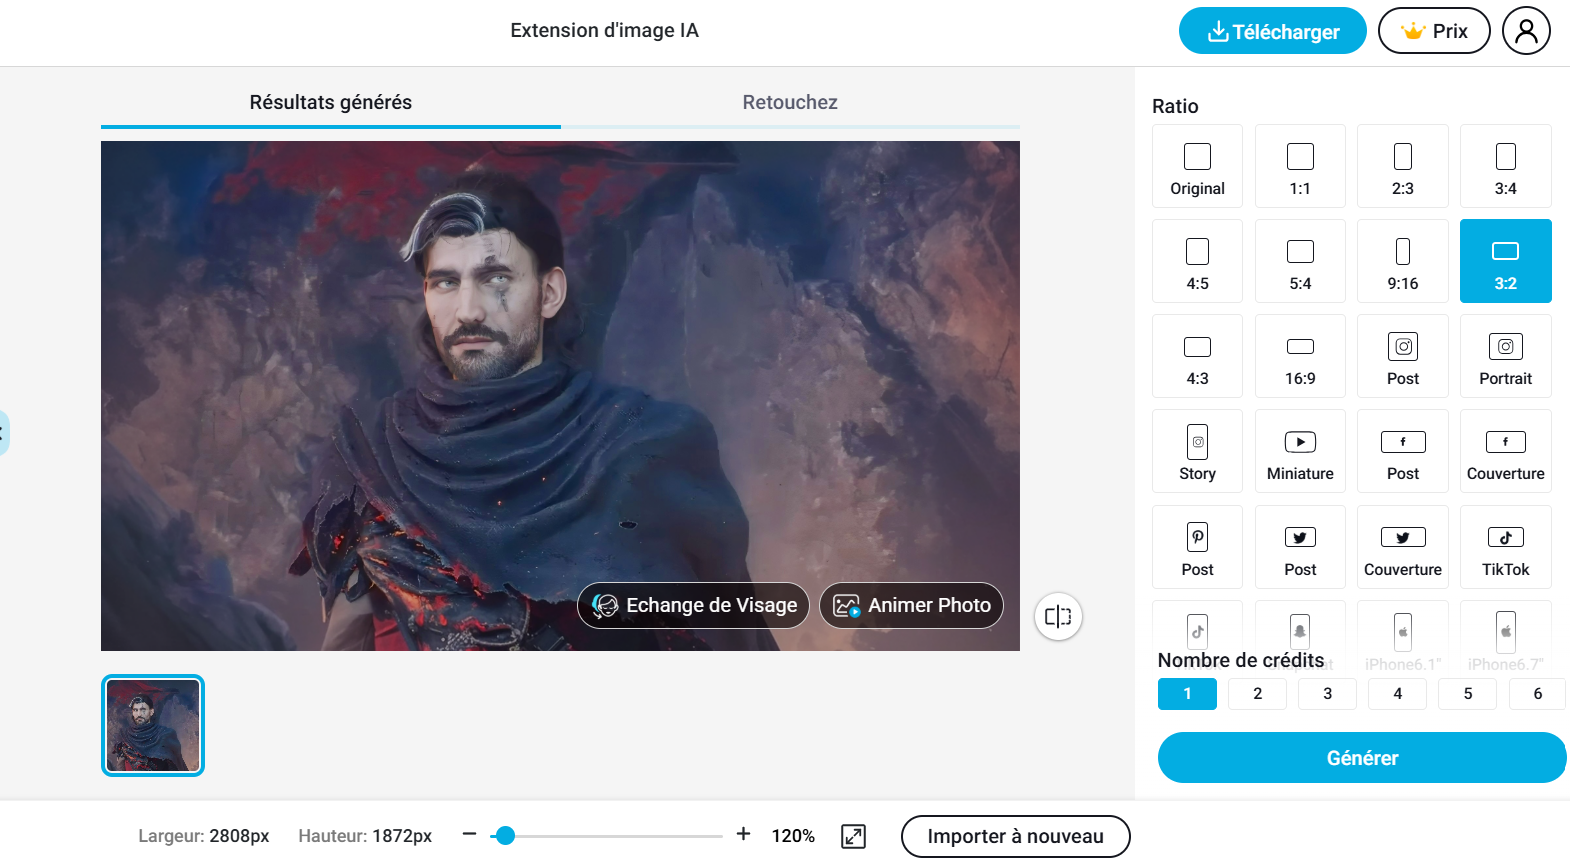Set number of credits to 4
1570x864 pixels.
pyautogui.click(x=1397, y=694)
